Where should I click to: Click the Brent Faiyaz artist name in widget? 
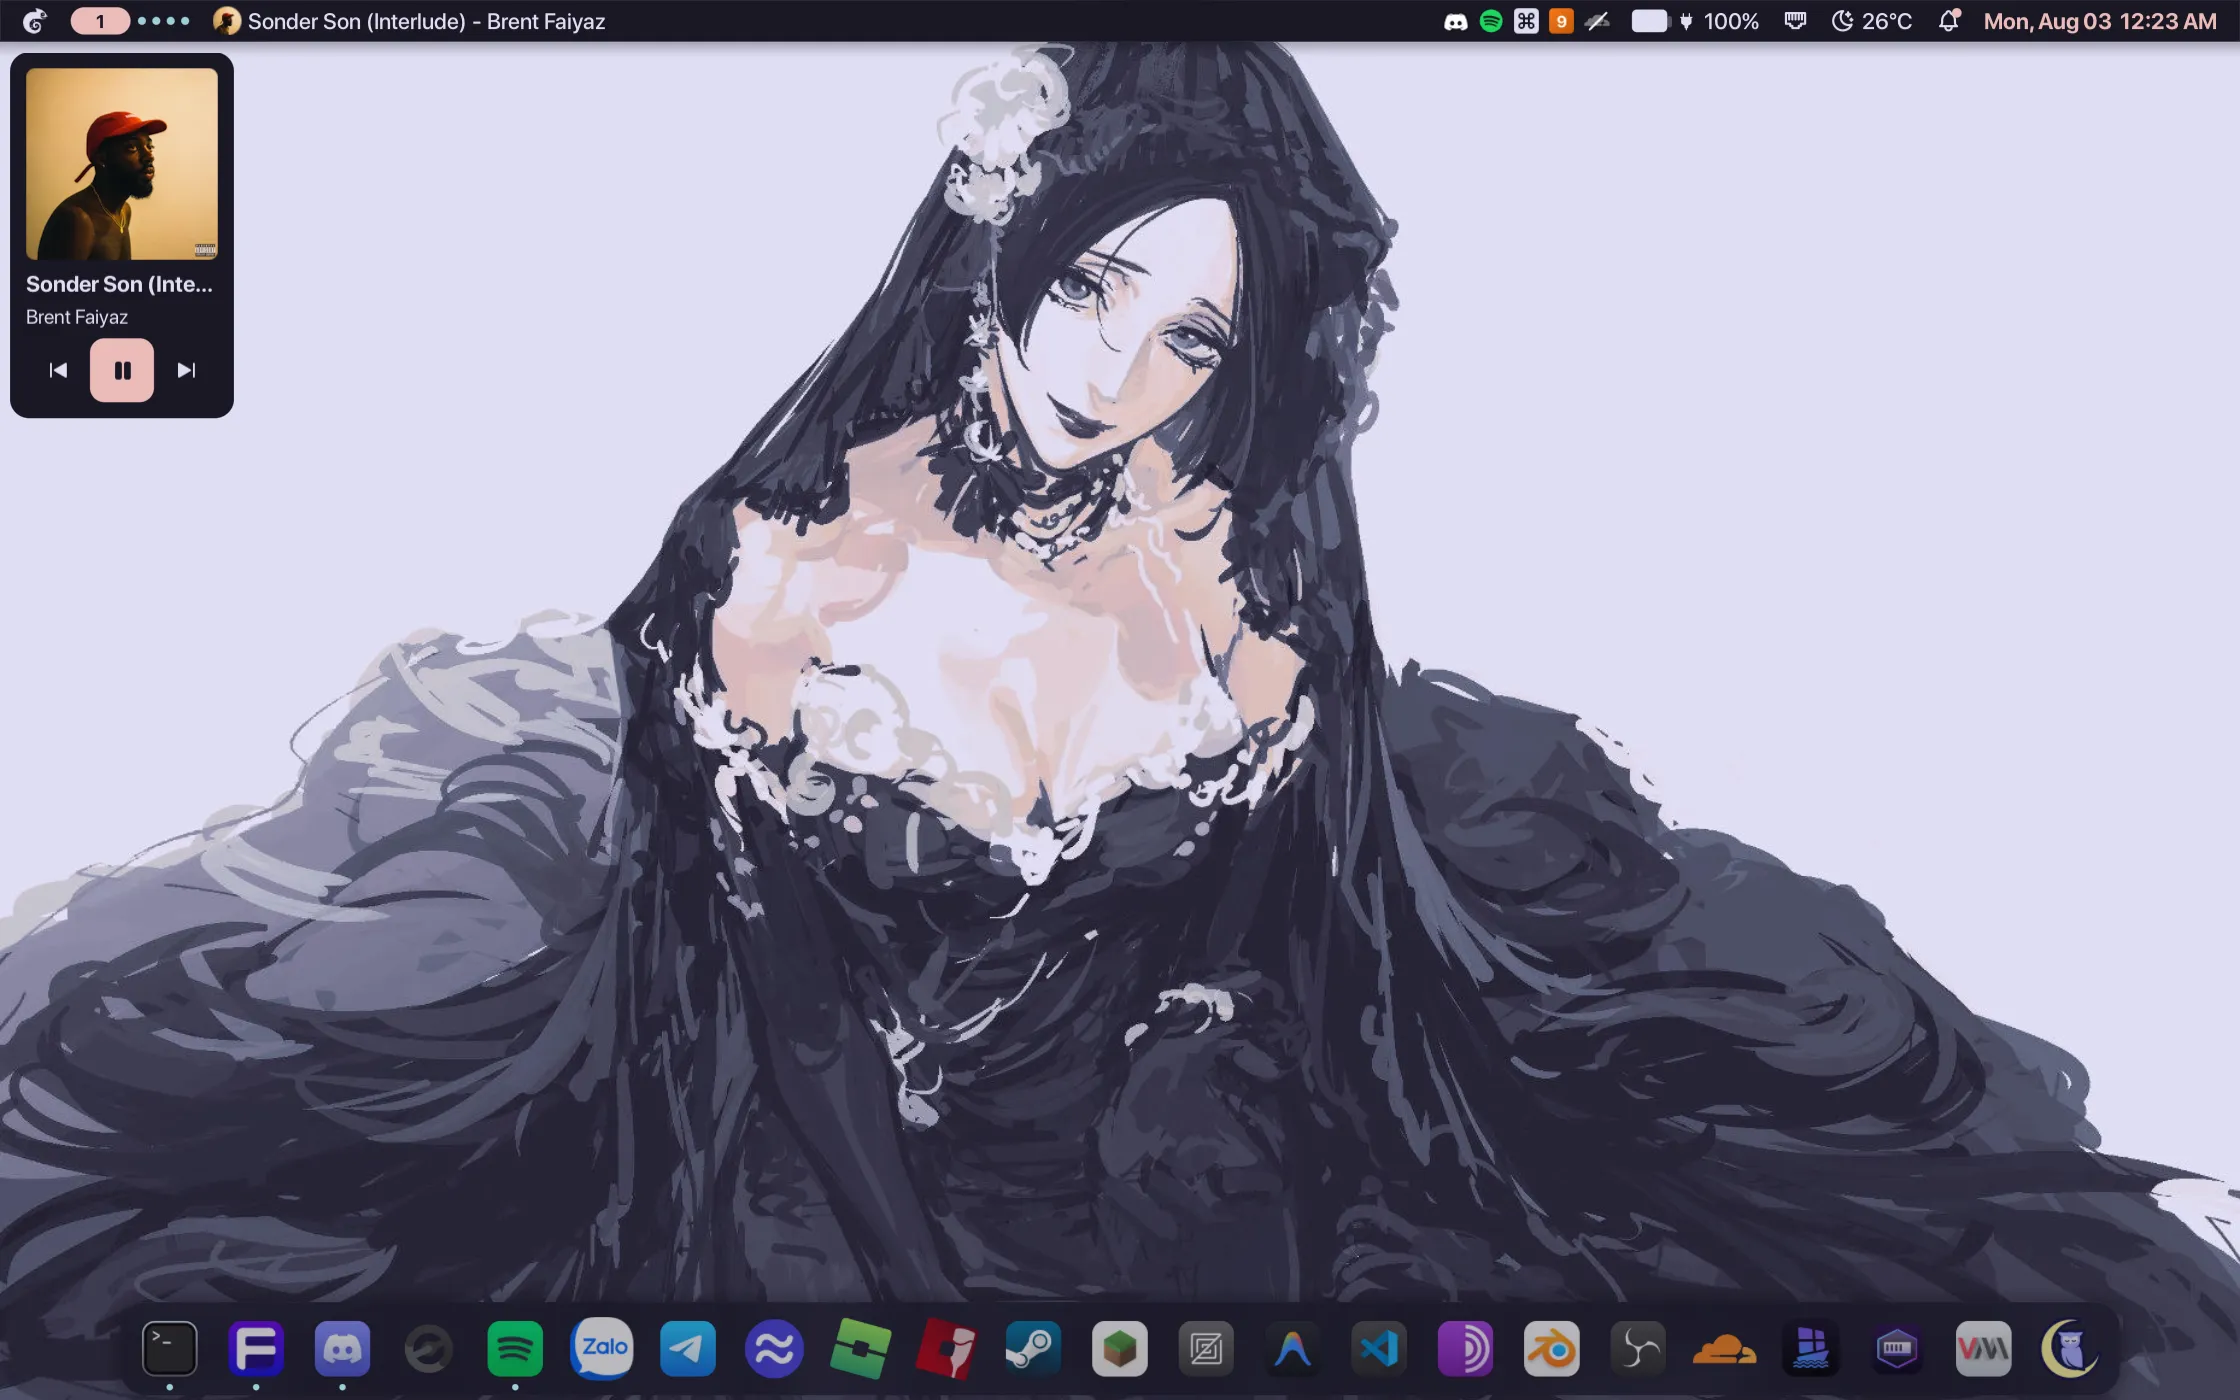77,317
